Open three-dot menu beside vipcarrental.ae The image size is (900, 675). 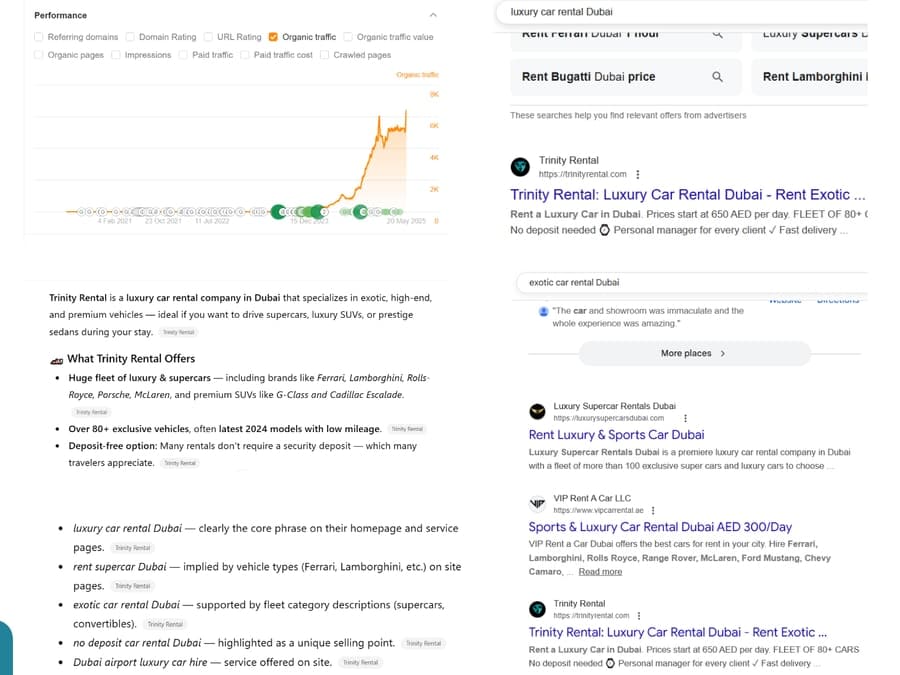tap(653, 510)
